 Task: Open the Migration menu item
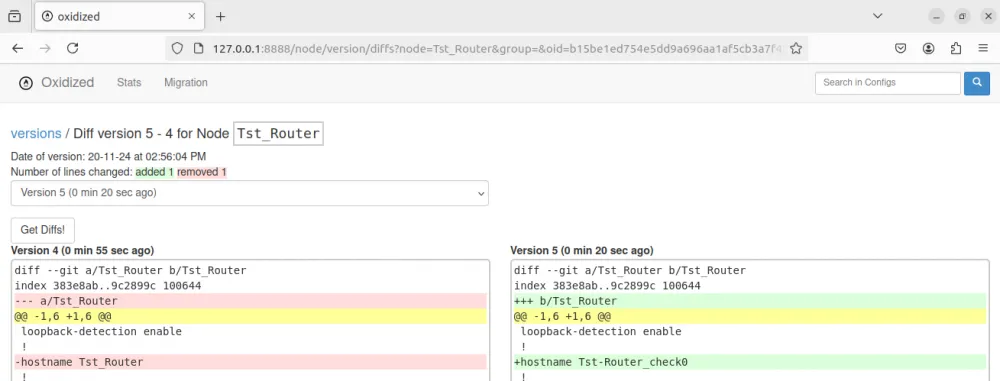(x=186, y=82)
